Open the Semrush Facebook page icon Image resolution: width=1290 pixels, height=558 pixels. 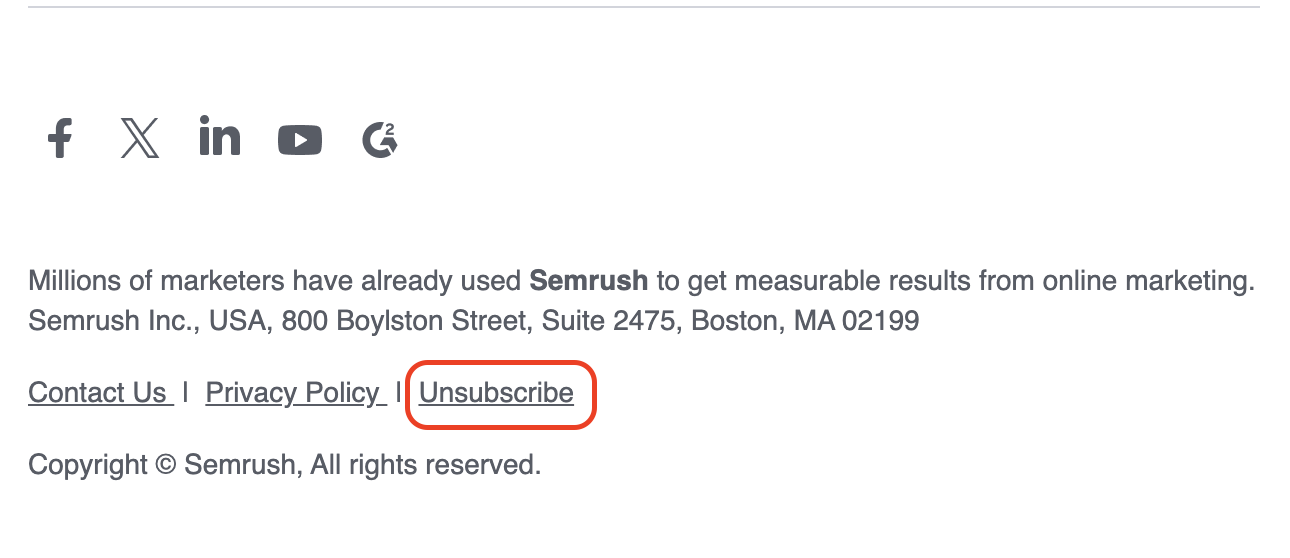click(x=60, y=139)
